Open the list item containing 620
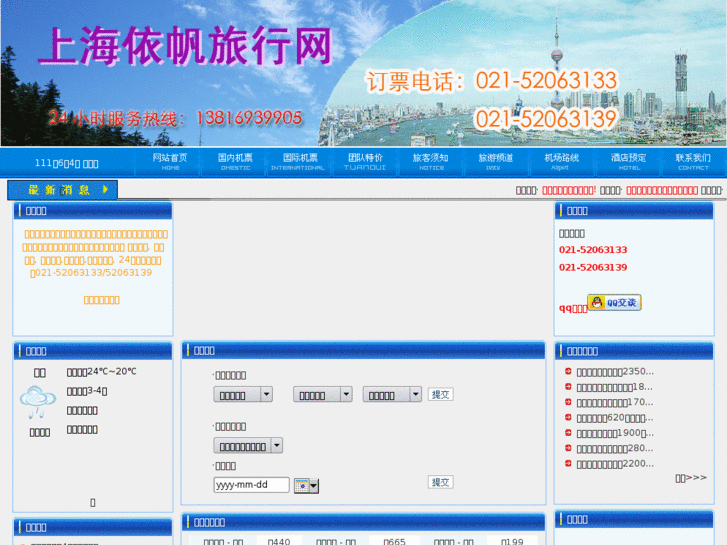 click(615, 418)
